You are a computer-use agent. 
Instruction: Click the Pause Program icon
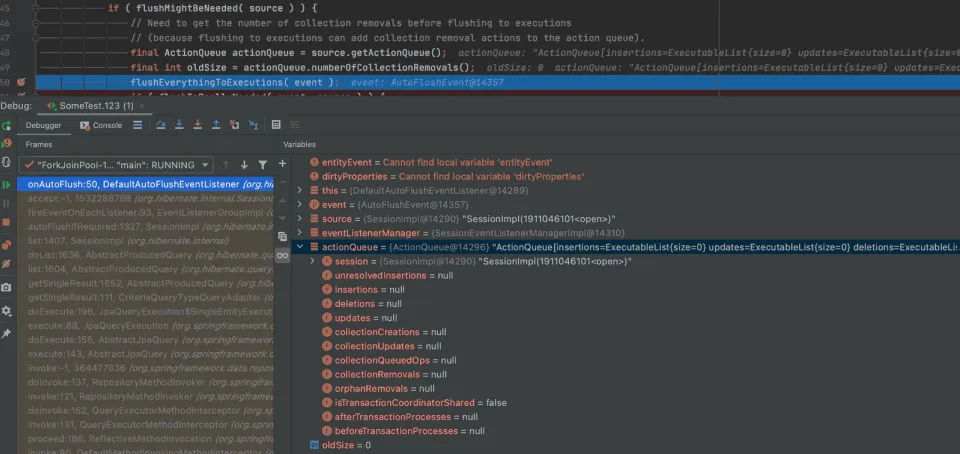pos(6,203)
